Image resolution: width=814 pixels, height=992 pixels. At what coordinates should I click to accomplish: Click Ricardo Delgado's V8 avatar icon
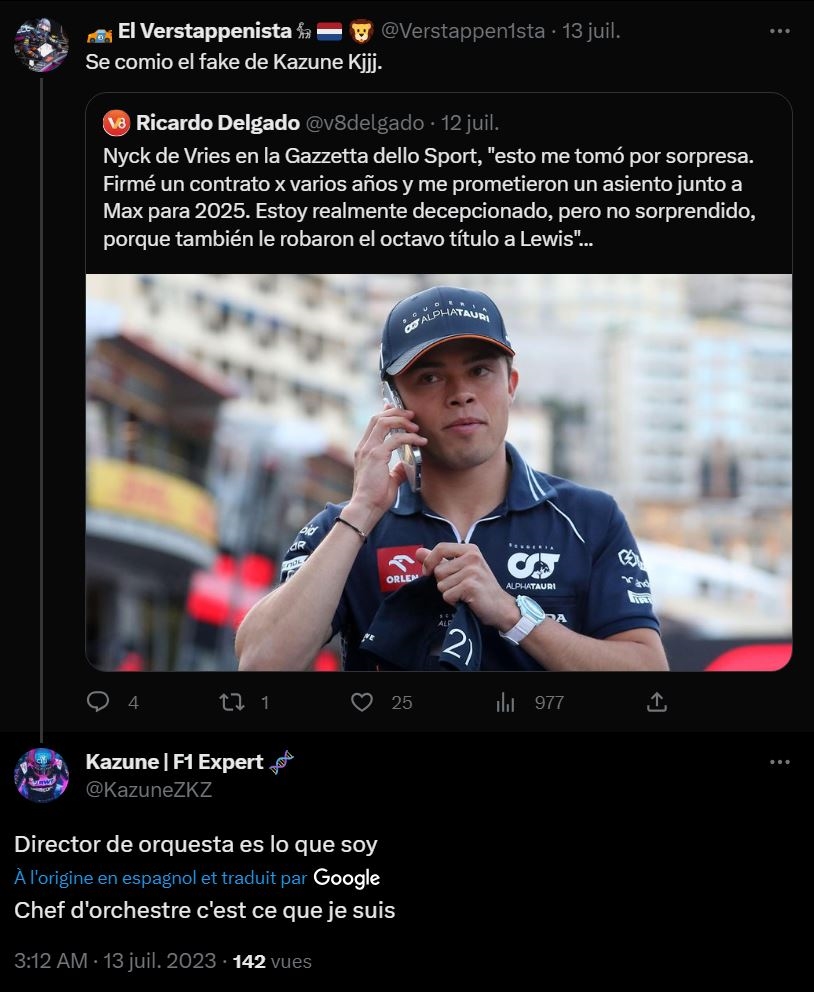(117, 123)
